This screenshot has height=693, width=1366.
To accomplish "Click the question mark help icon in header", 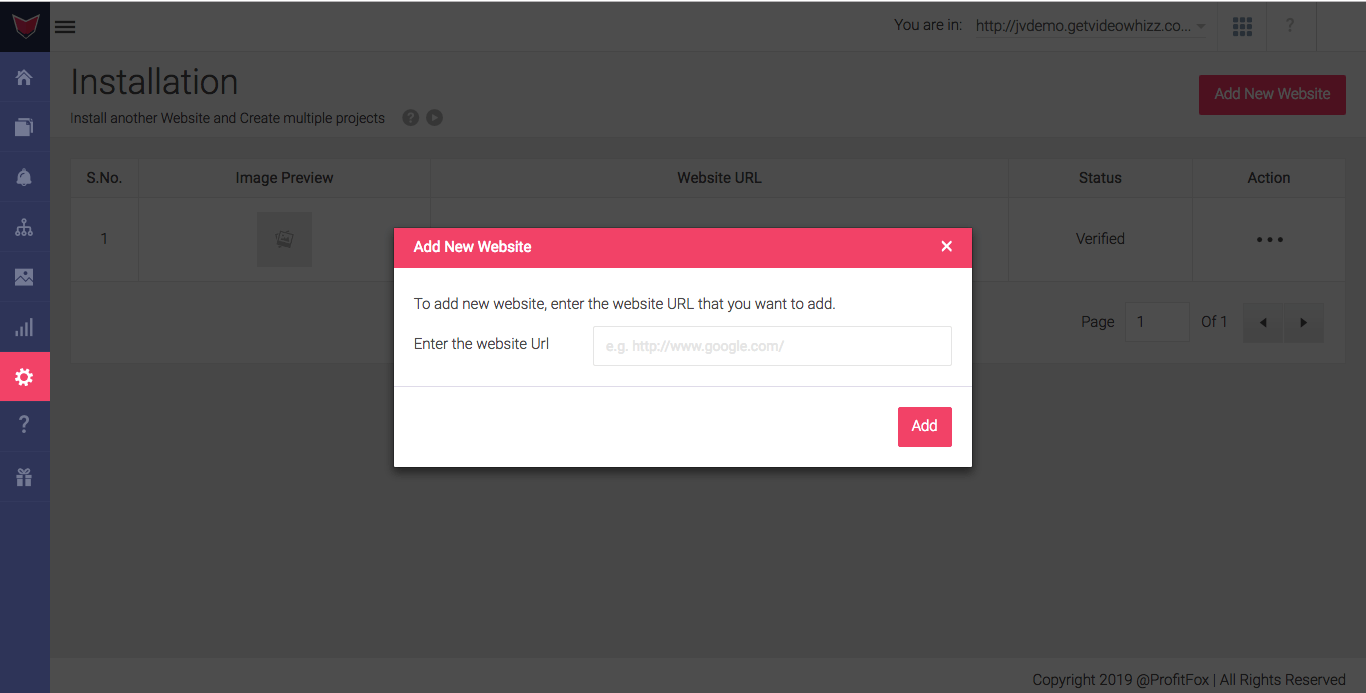I will tap(1290, 26).
